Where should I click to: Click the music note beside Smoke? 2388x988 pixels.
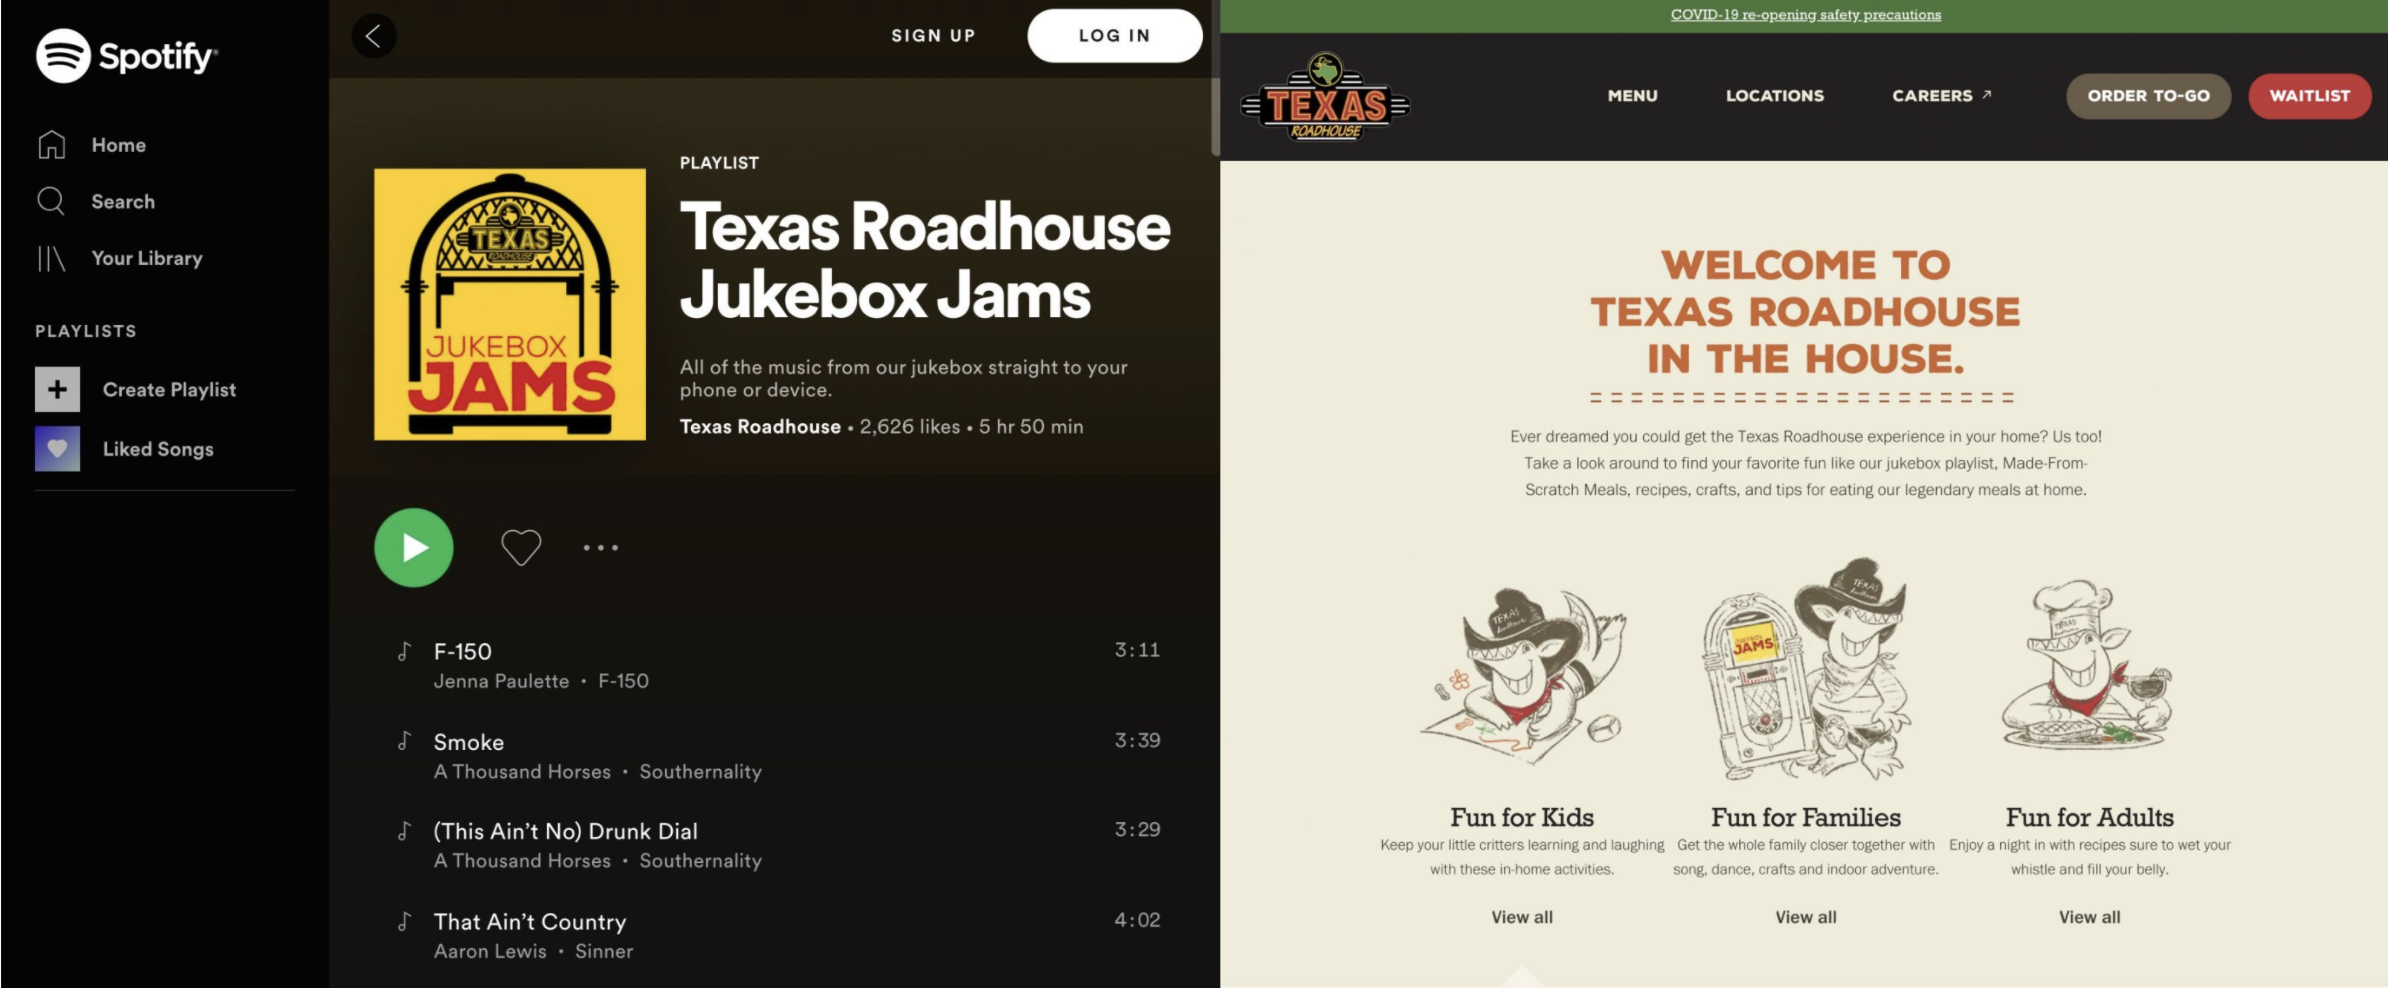(x=404, y=741)
